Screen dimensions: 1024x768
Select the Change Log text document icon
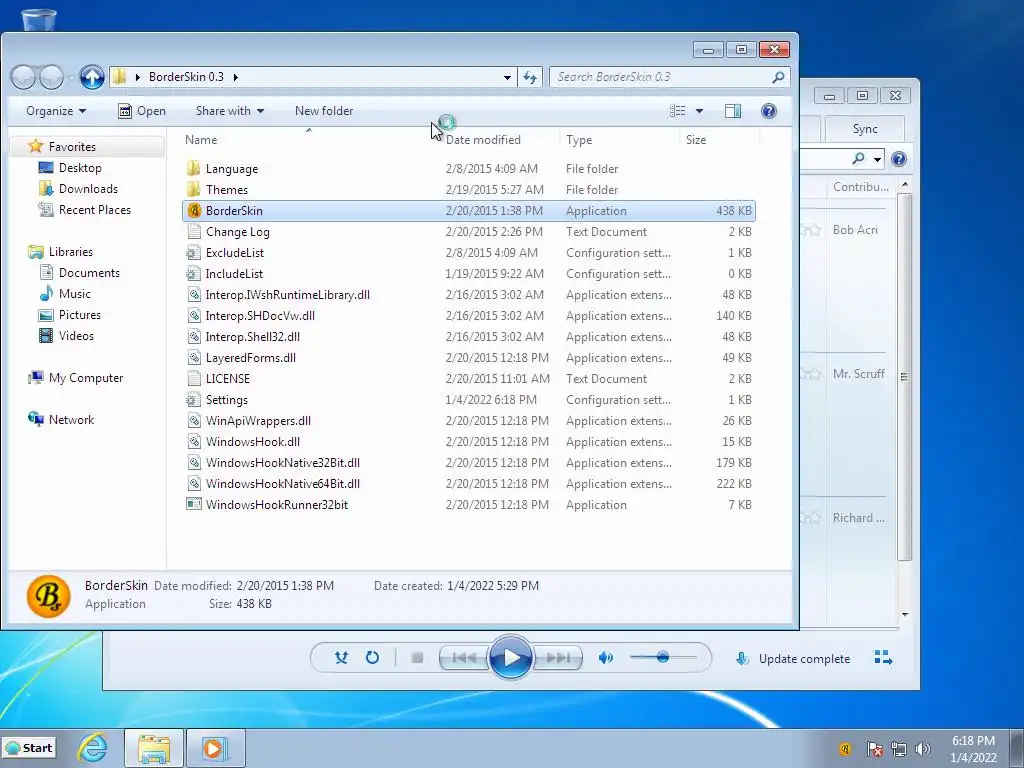[193, 232]
